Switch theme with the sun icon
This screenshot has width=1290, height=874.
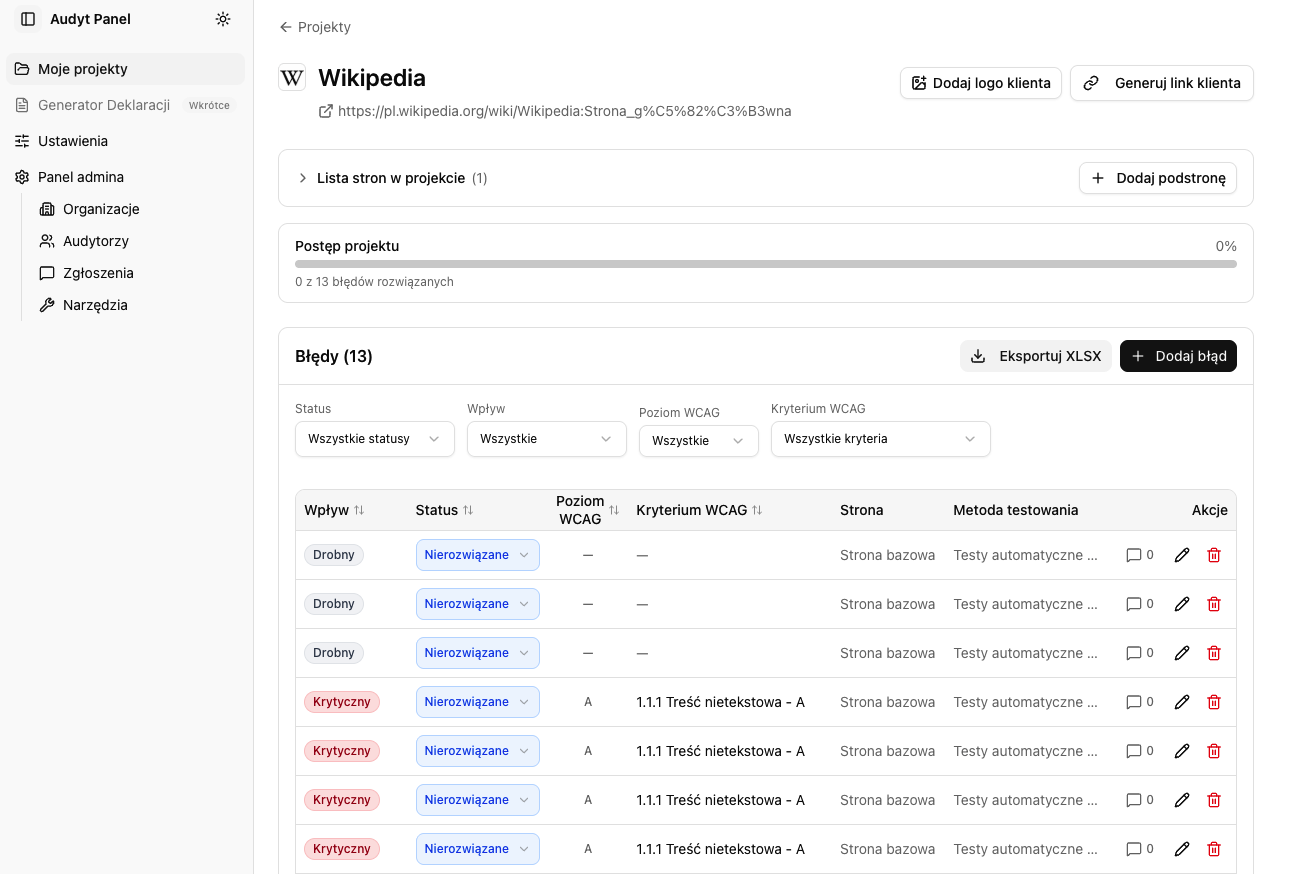[223, 19]
